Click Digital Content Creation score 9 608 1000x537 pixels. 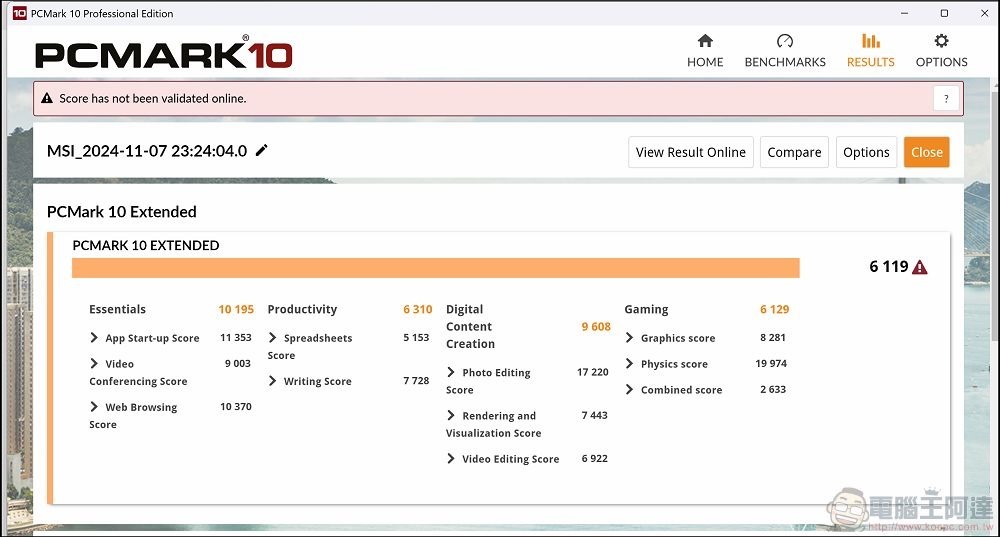point(596,327)
